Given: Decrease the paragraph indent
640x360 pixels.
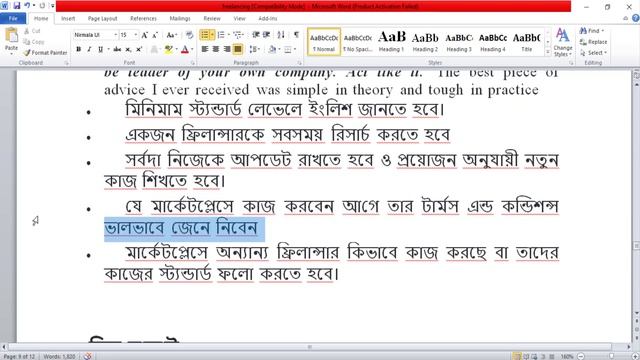Looking at the screenshot, I should 256,35.
